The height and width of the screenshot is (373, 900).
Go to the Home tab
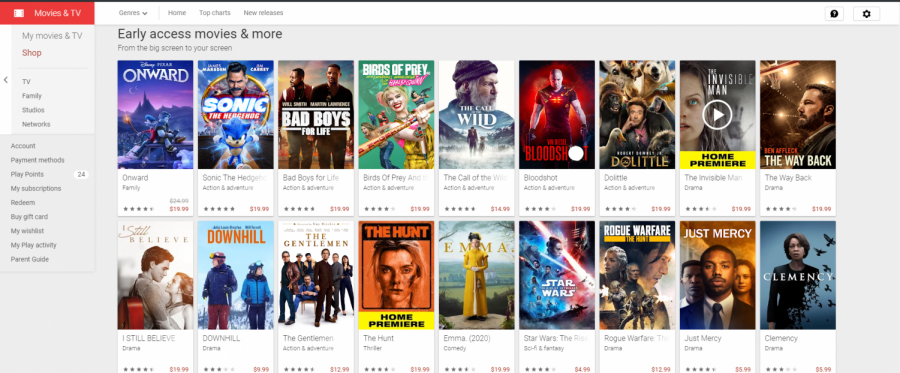tap(177, 13)
